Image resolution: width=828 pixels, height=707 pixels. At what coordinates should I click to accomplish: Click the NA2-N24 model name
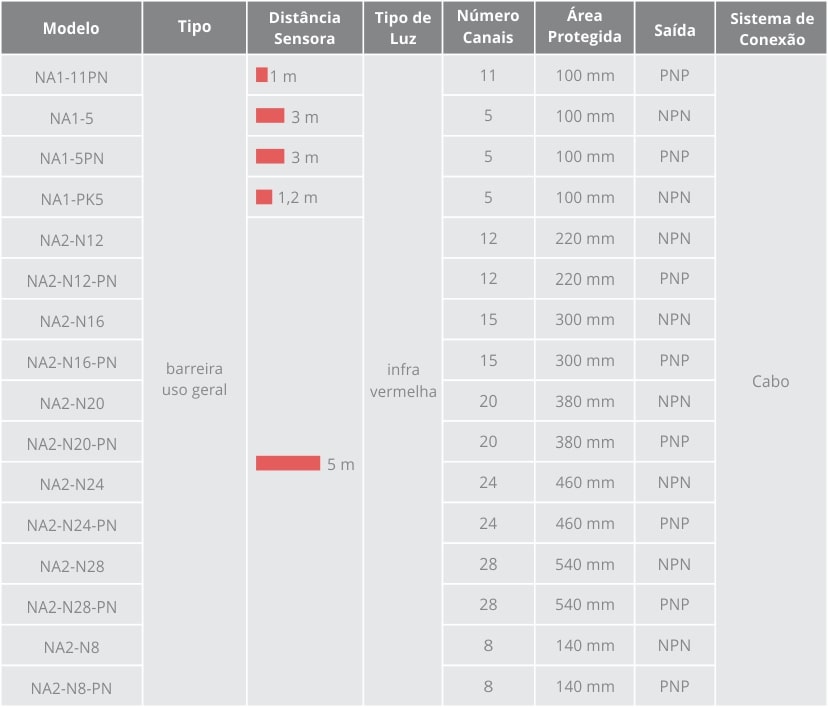click(71, 485)
